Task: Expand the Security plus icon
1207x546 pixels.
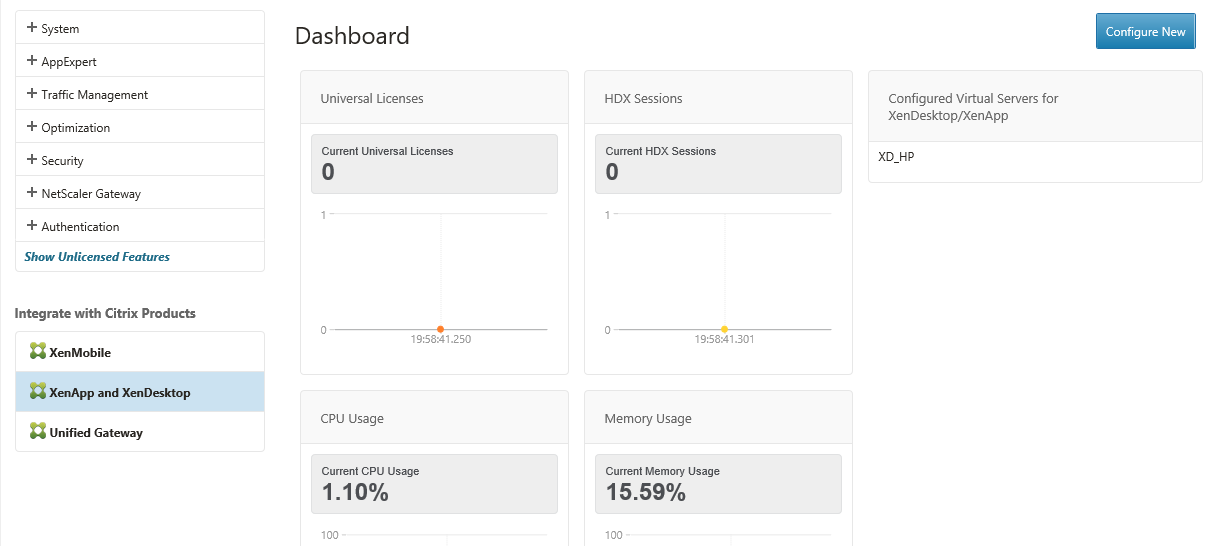Action: [x=32, y=160]
